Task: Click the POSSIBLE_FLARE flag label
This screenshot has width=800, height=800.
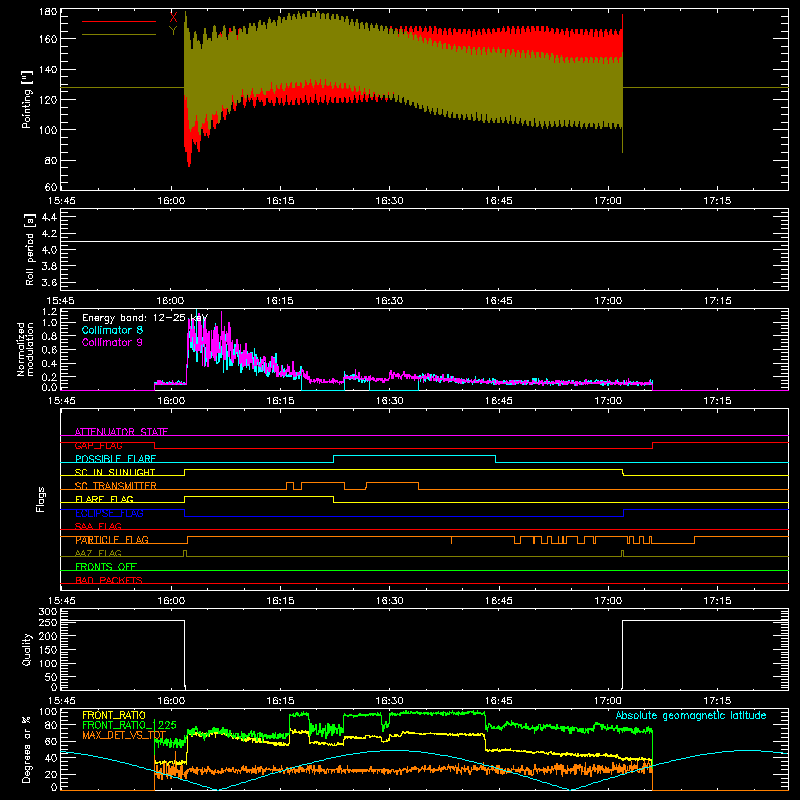Action: (x=115, y=459)
